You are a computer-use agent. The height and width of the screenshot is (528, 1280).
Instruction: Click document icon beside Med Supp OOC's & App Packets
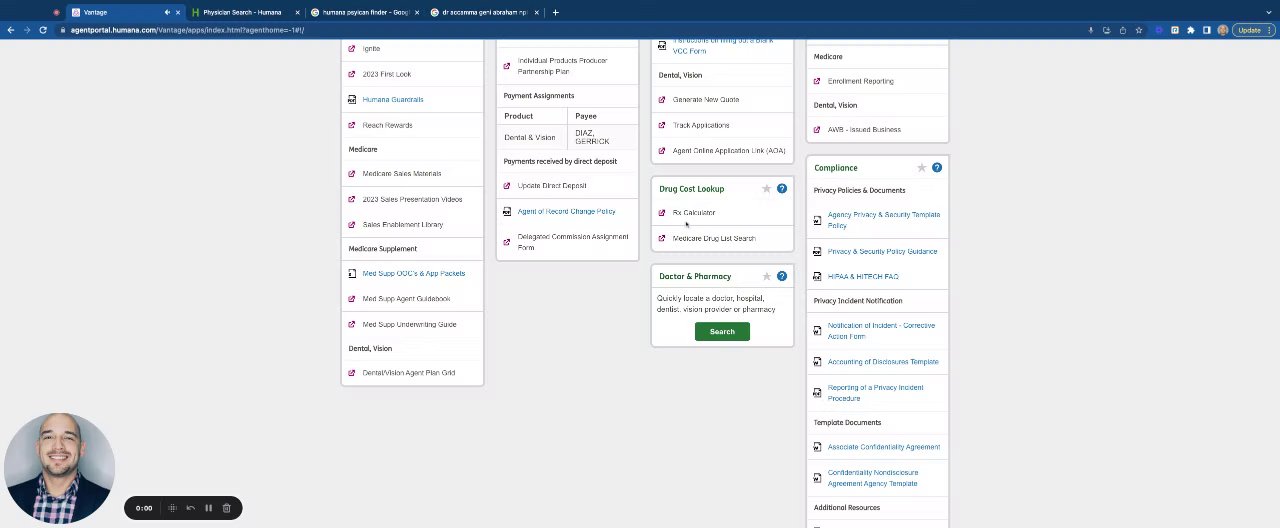(352, 273)
